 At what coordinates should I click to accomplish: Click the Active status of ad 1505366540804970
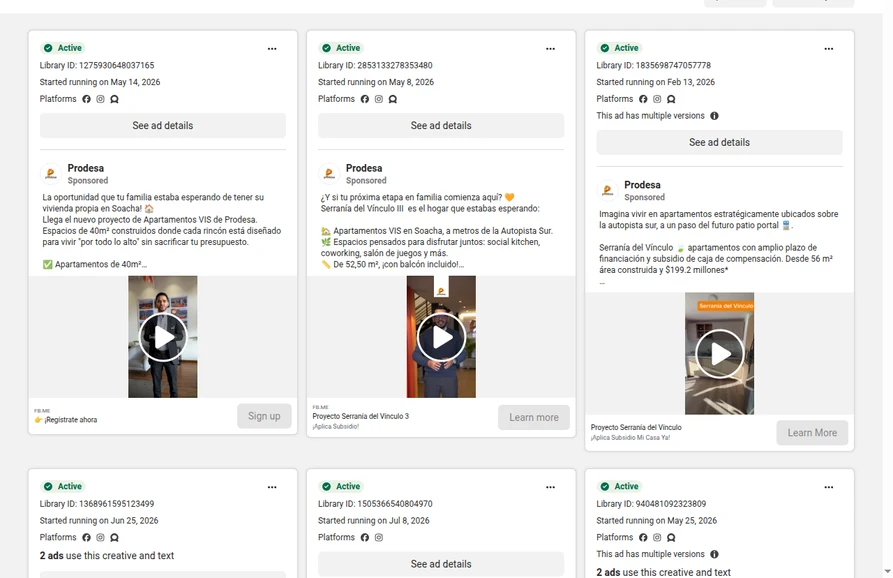coord(342,487)
